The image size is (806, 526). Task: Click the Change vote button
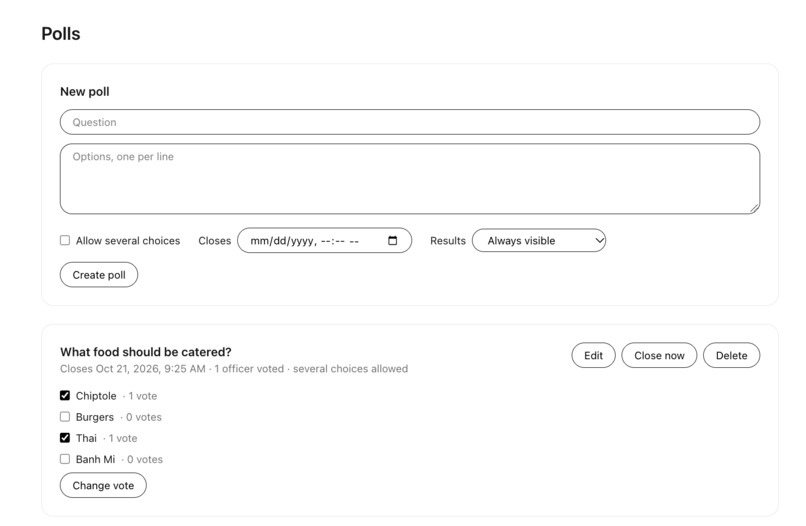tap(103, 485)
